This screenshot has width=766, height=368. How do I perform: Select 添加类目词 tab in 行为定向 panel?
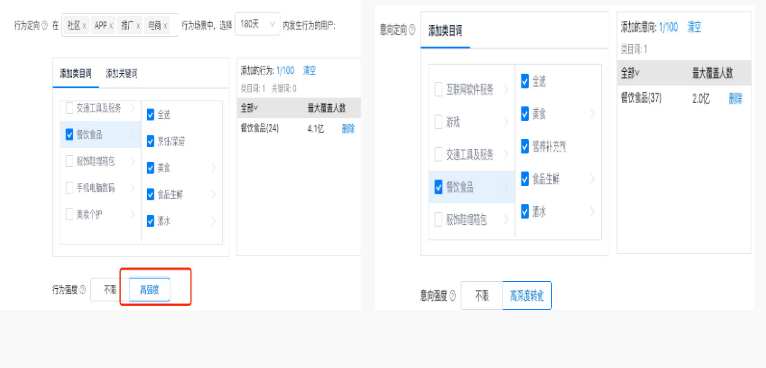click(75, 74)
